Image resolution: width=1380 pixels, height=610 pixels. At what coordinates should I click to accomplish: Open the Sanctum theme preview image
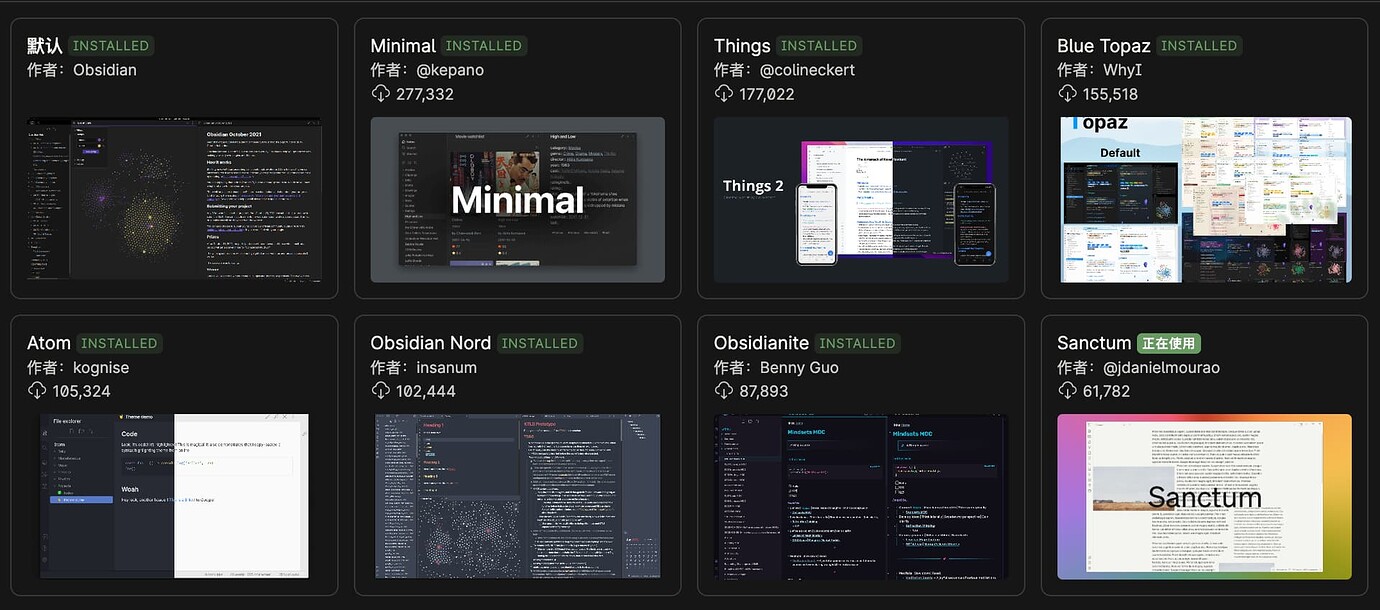point(1204,496)
